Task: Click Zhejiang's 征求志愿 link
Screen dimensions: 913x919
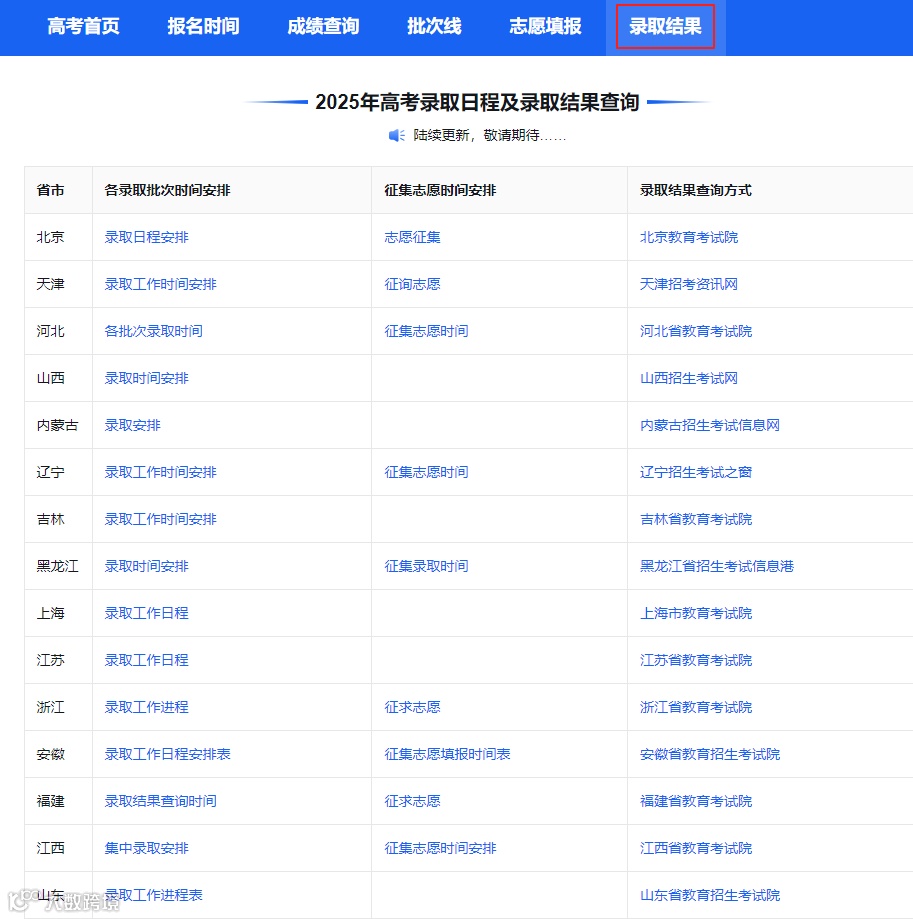Action: pyautogui.click(x=413, y=707)
